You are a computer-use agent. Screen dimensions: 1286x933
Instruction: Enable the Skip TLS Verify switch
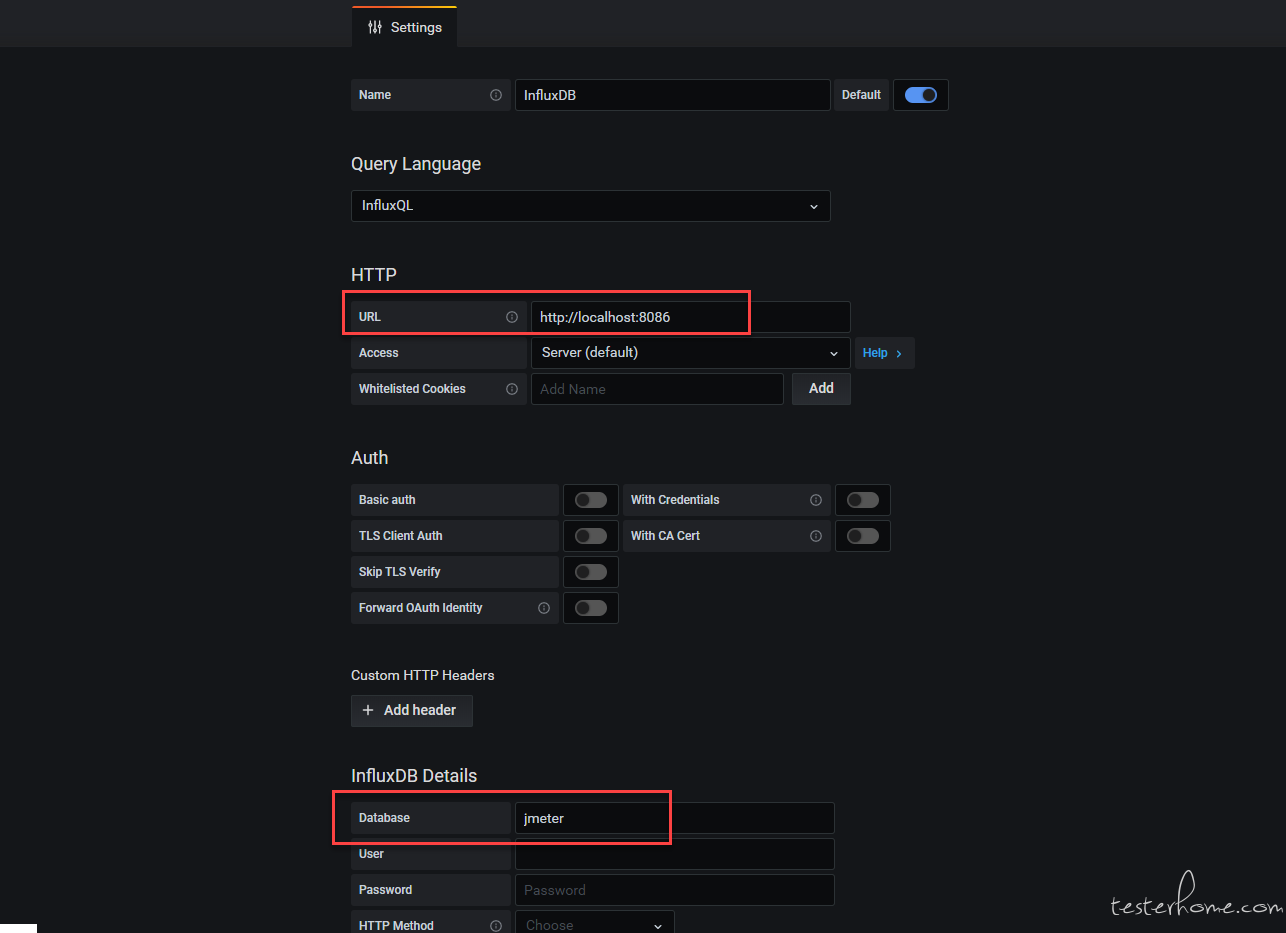(590, 572)
